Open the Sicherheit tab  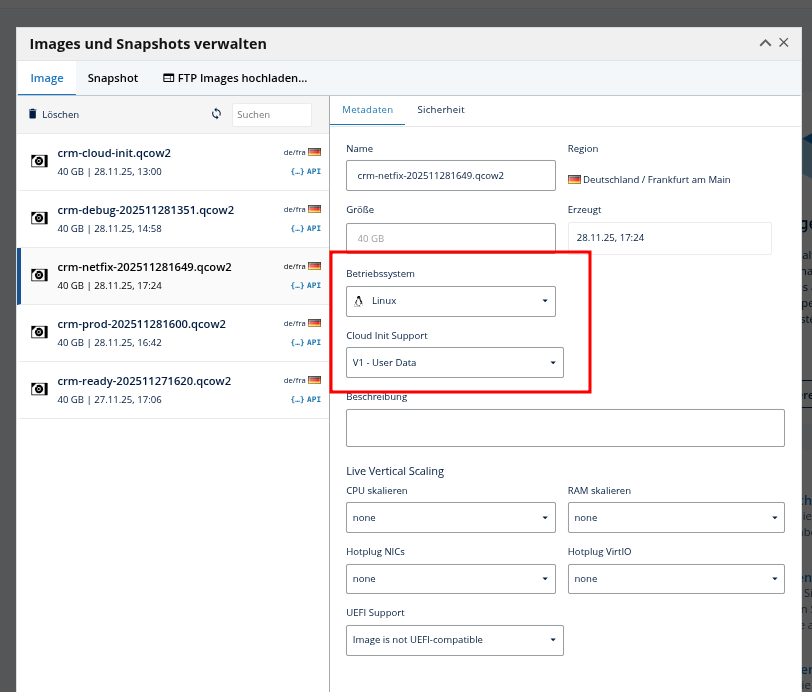tap(440, 110)
